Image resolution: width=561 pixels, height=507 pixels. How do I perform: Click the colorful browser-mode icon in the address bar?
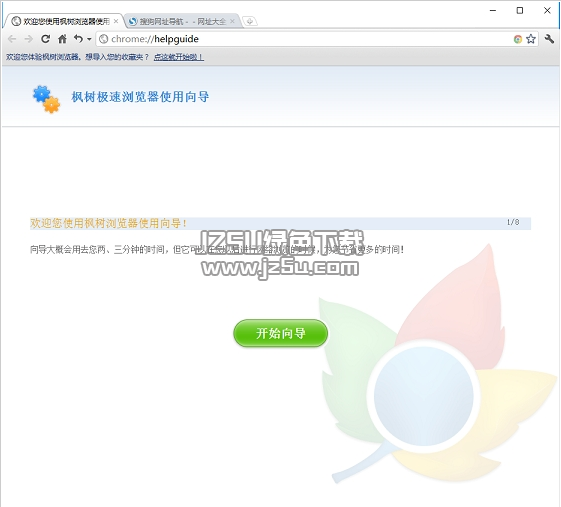click(517, 39)
